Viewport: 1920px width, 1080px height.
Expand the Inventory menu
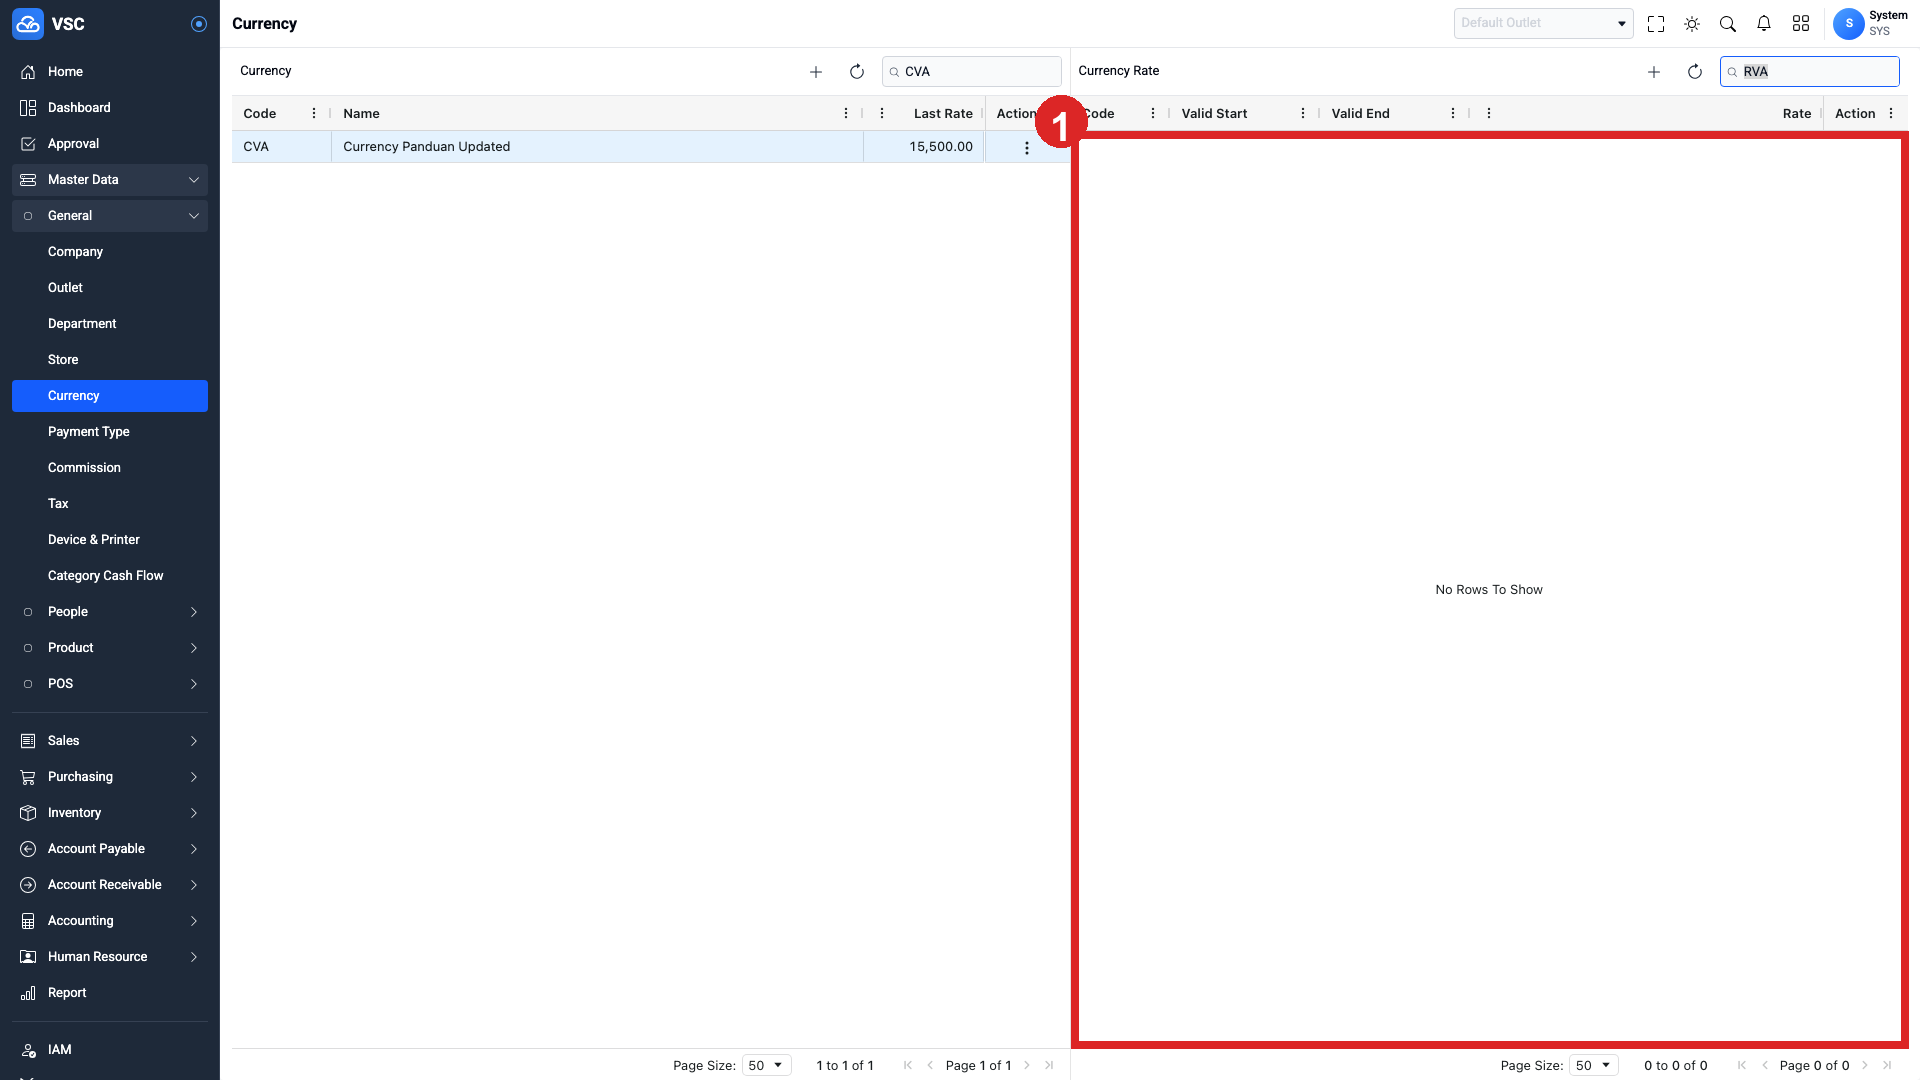pyautogui.click(x=110, y=813)
